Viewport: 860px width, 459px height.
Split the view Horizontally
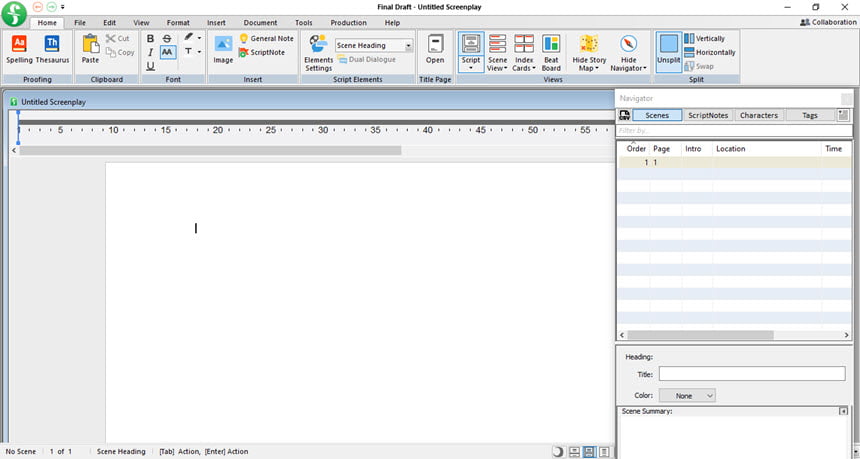pos(710,53)
